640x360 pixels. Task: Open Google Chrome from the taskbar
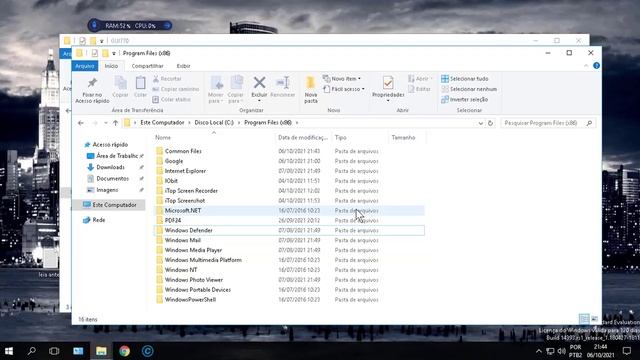pos(124,351)
